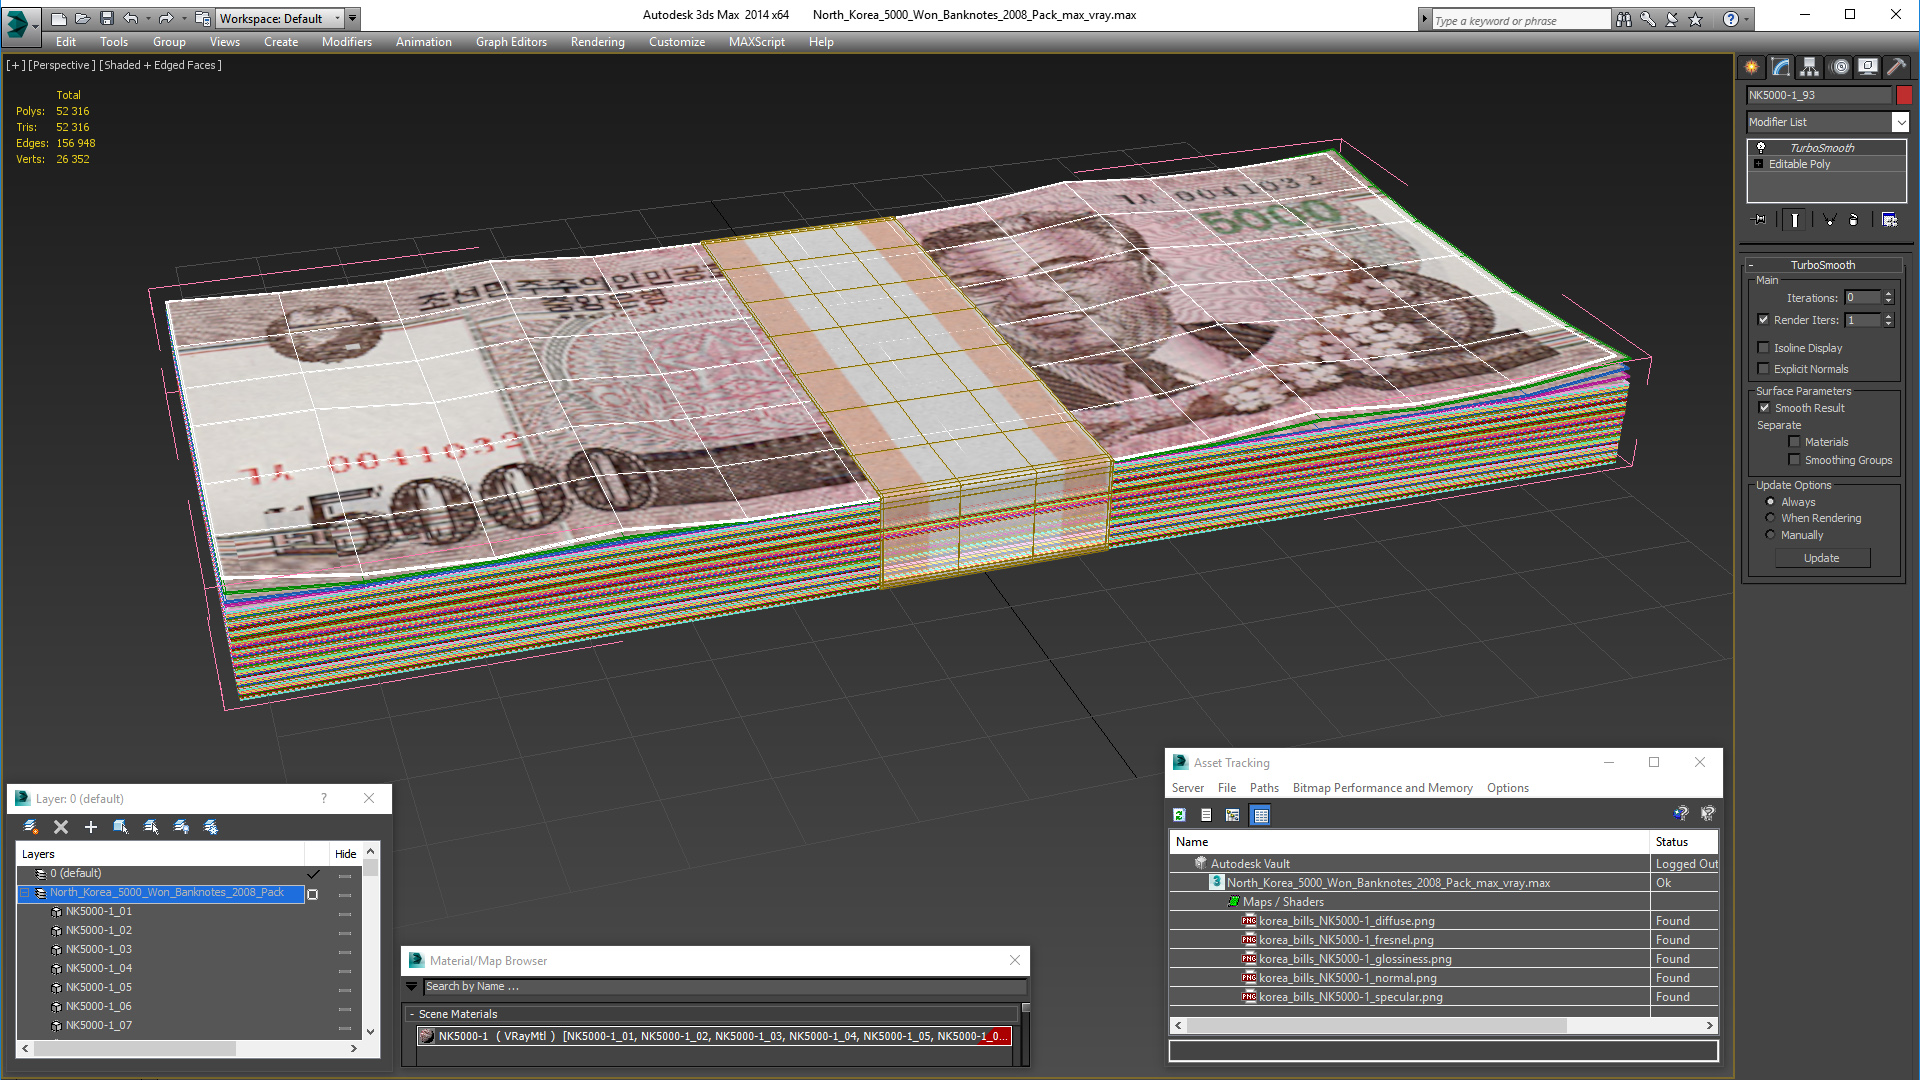The height and width of the screenshot is (1080, 1920).
Task: Open the Hierarchy command panel tab
Action: [1810, 67]
